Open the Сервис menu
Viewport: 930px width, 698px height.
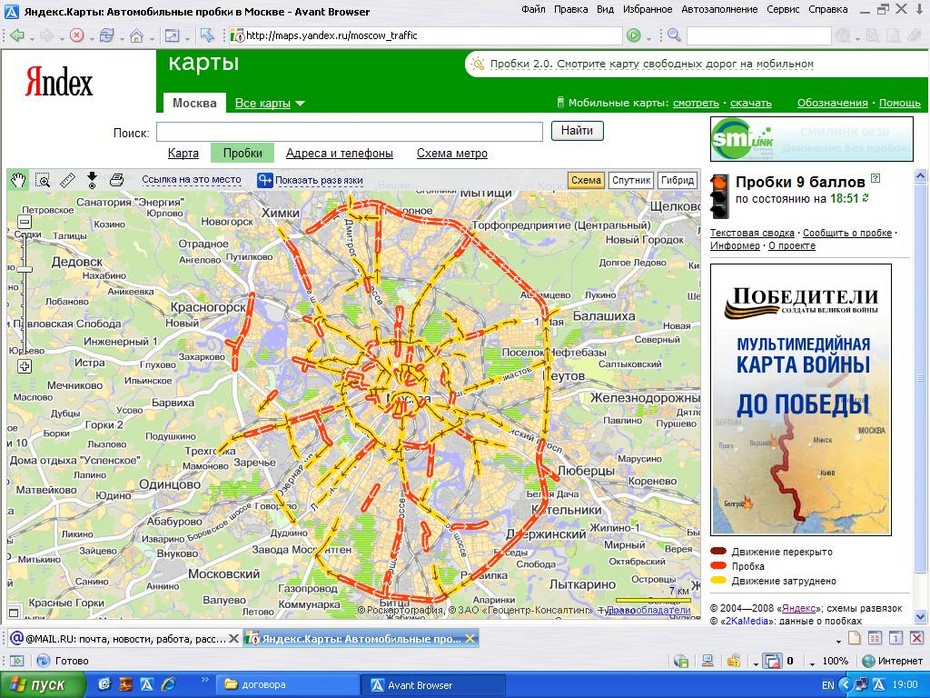pyautogui.click(x=782, y=9)
